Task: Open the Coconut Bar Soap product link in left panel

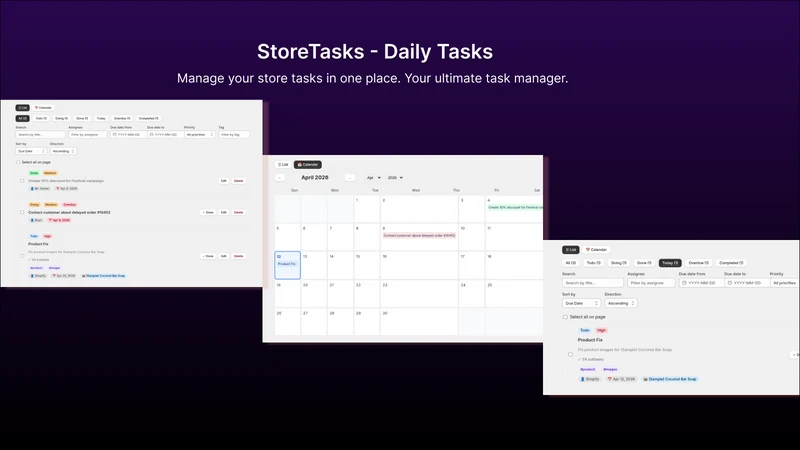Action: point(104,276)
